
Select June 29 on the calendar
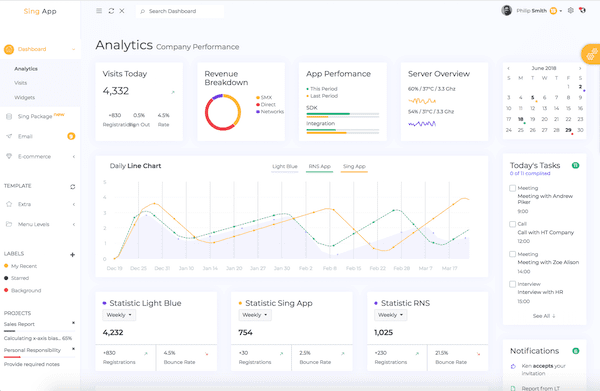coord(568,130)
